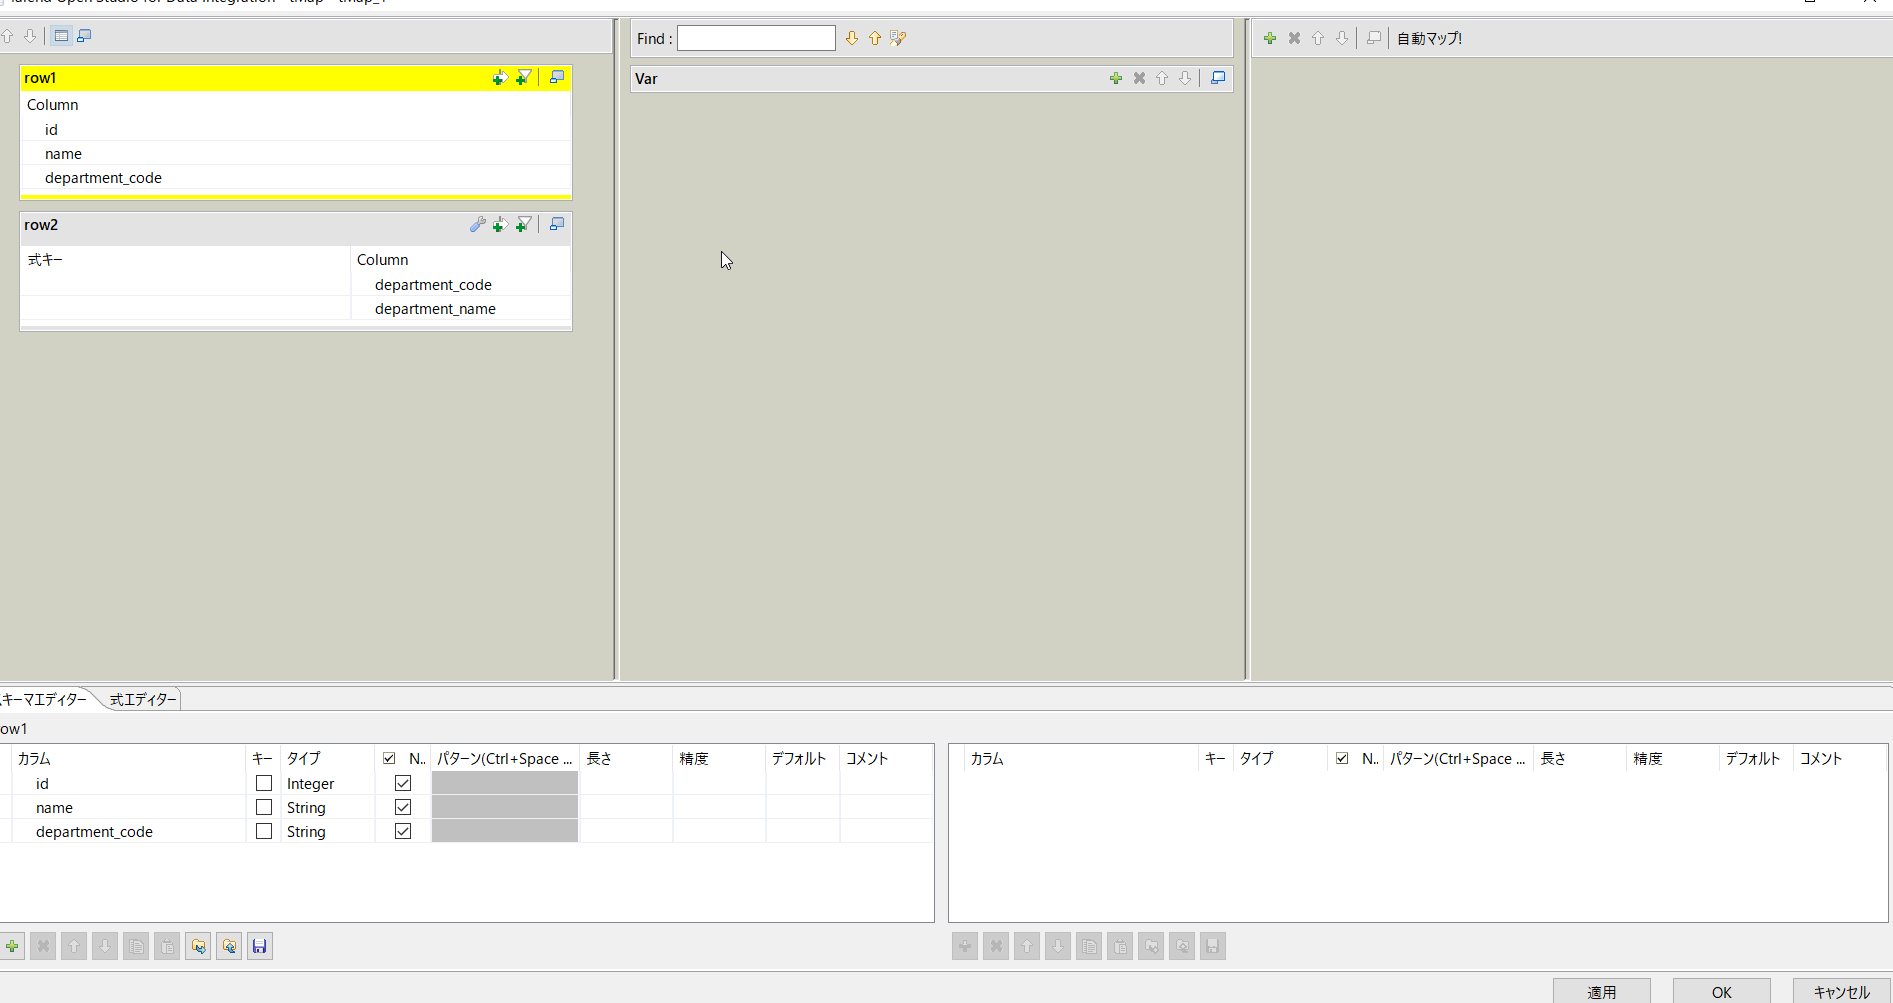Add a new variable with the plus icon in Var
1893x1003 pixels.
1116,78
